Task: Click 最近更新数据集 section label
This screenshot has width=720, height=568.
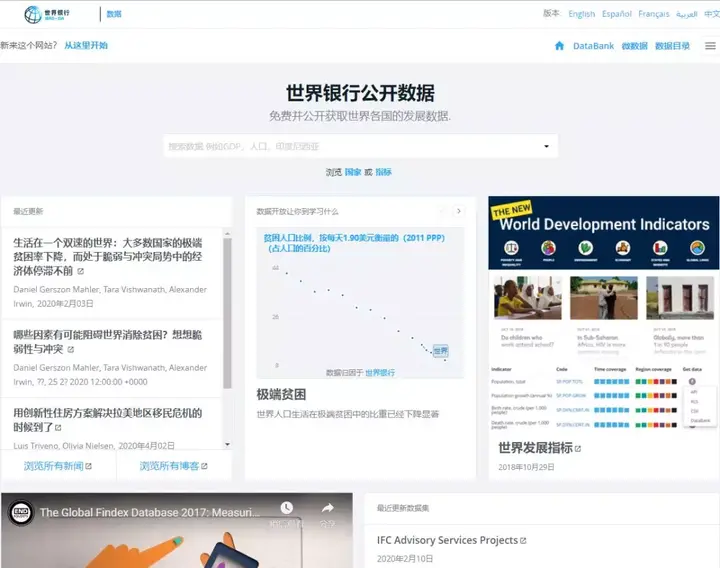Action: pyautogui.click(x=403, y=508)
